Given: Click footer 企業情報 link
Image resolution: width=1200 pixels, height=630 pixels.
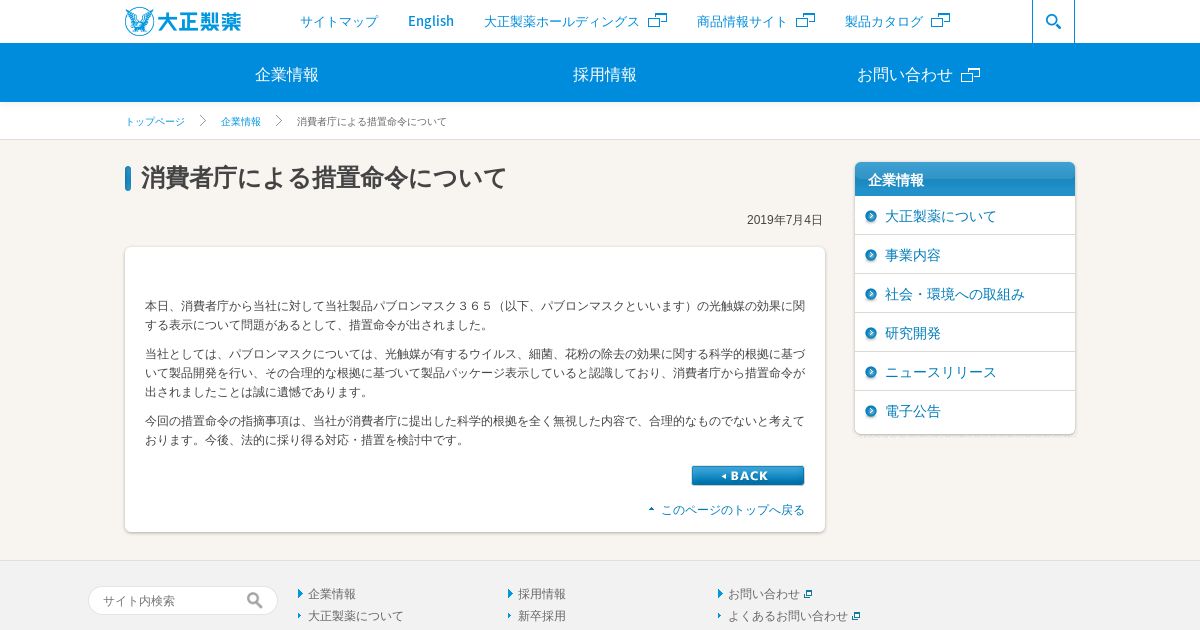Looking at the screenshot, I should pyautogui.click(x=332, y=594).
